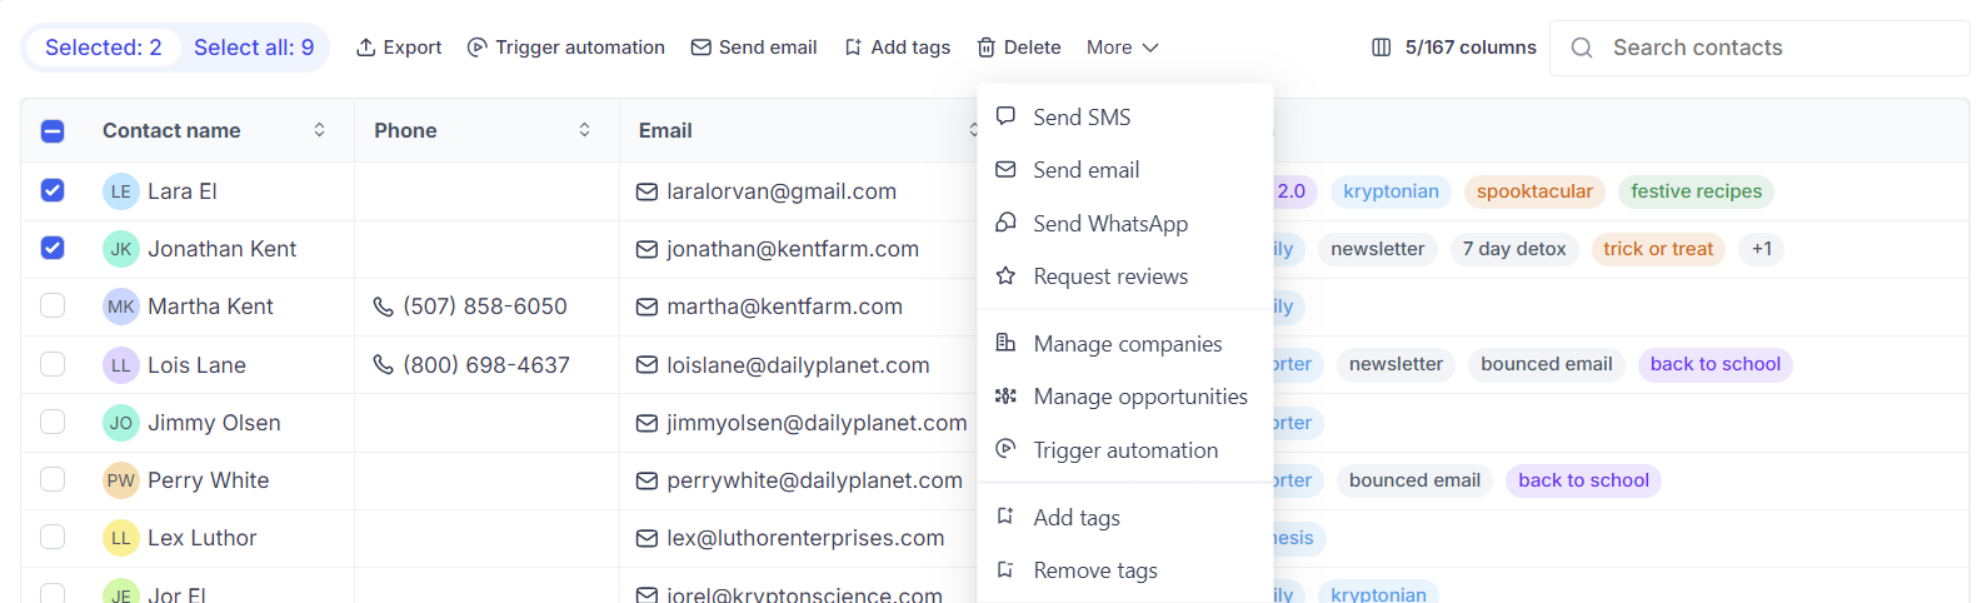The image size is (1987, 603).
Task: Open lex@luthorenterprises.com email link
Action: pos(805,538)
